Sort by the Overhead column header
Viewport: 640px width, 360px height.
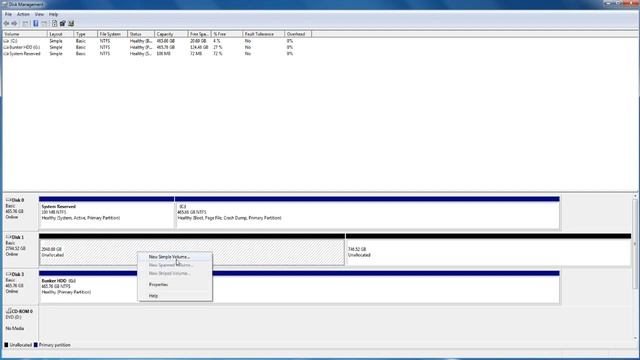point(298,34)
